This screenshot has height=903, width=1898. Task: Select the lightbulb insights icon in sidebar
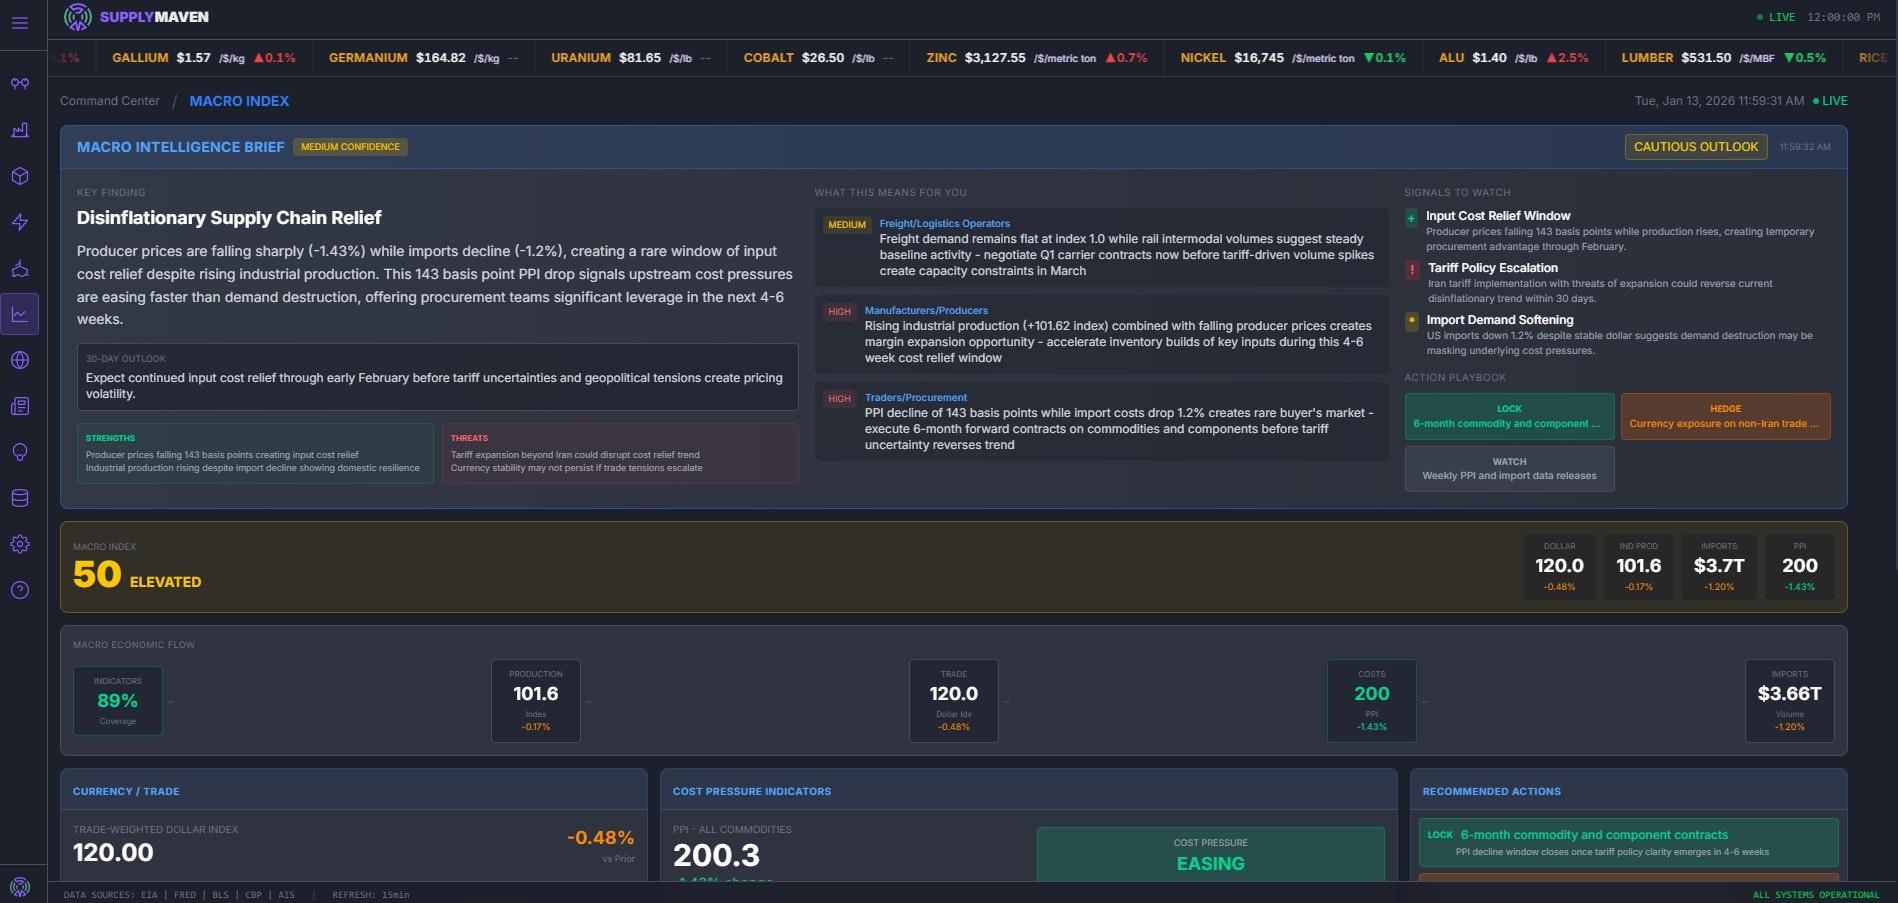pos(20,452)
